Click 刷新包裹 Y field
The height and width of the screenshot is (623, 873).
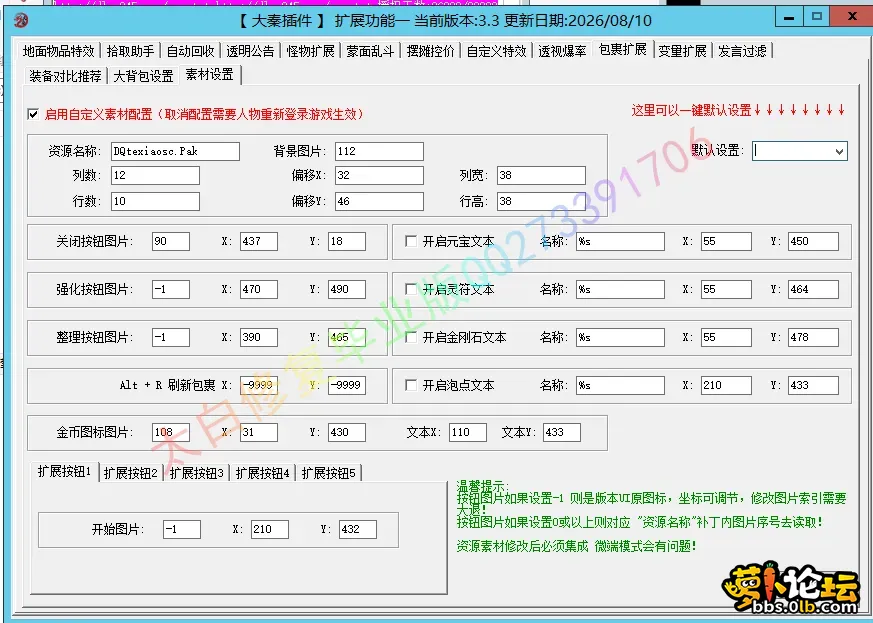pos(347,385)
